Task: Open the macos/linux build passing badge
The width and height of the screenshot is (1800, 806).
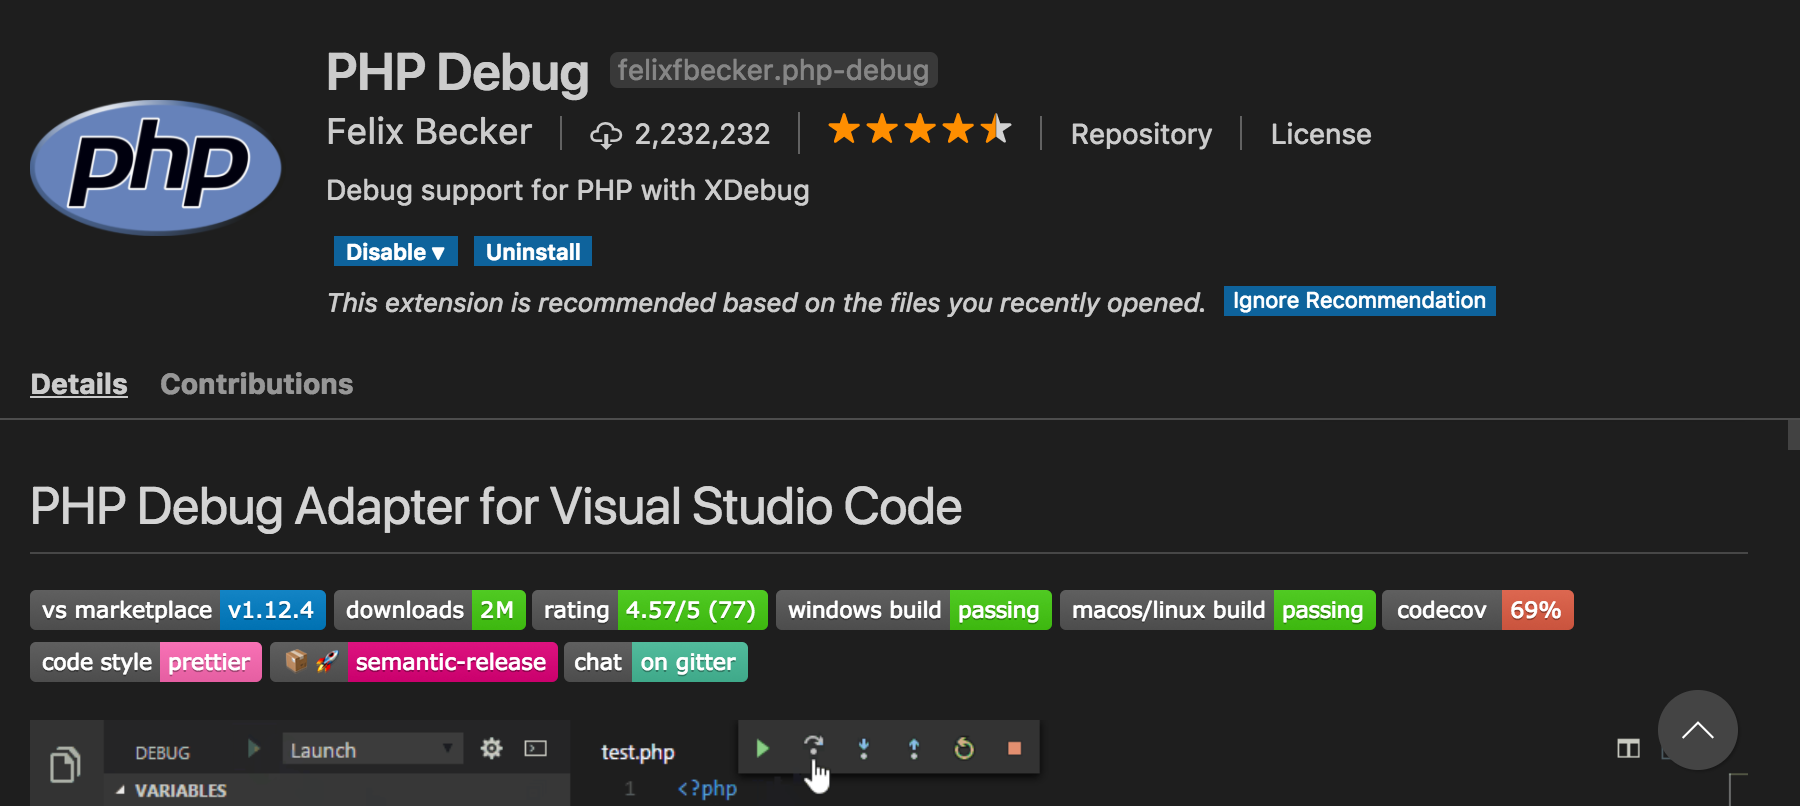Action: (1218, 610)
